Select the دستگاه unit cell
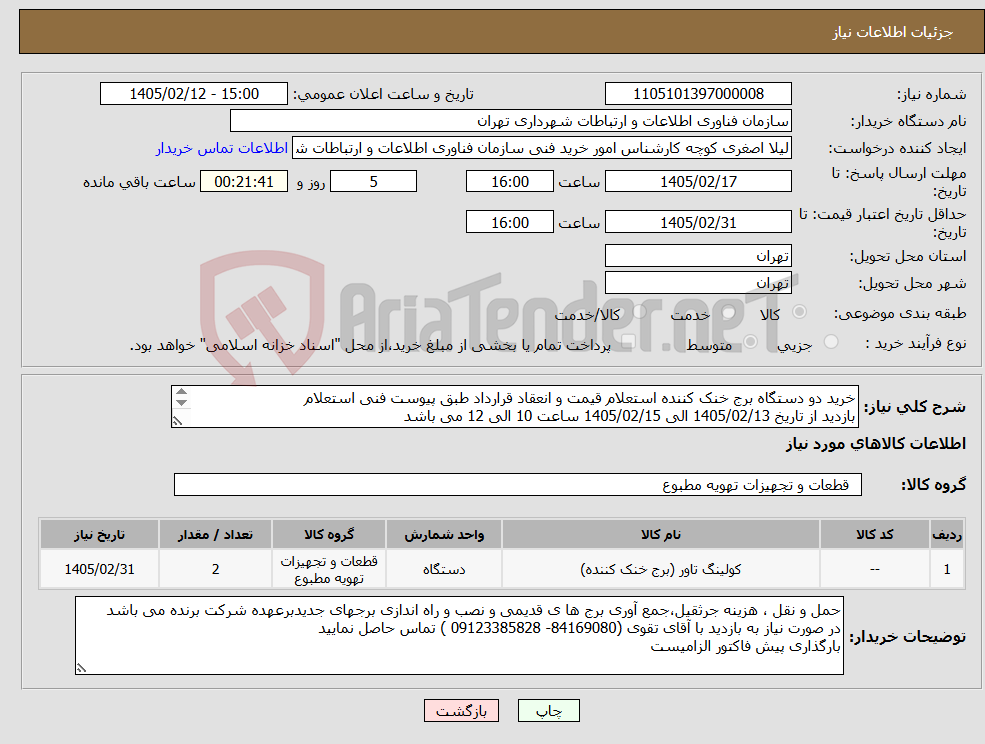This screenshot has height=744, width=985. point(444,569)
